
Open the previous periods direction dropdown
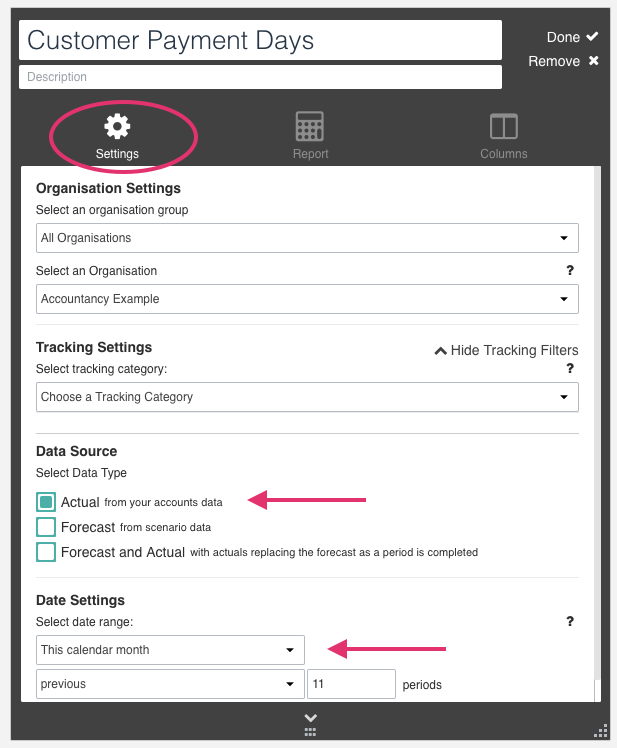[x=170, y=684]
